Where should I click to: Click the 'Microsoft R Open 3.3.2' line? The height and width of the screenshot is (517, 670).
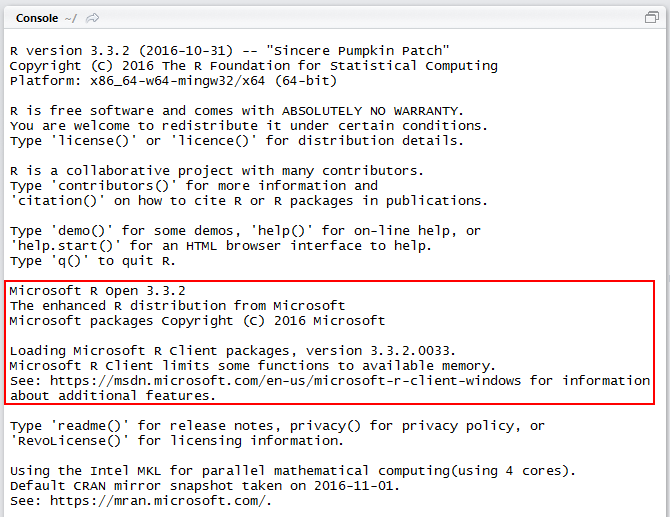click(x=97, y=291)
